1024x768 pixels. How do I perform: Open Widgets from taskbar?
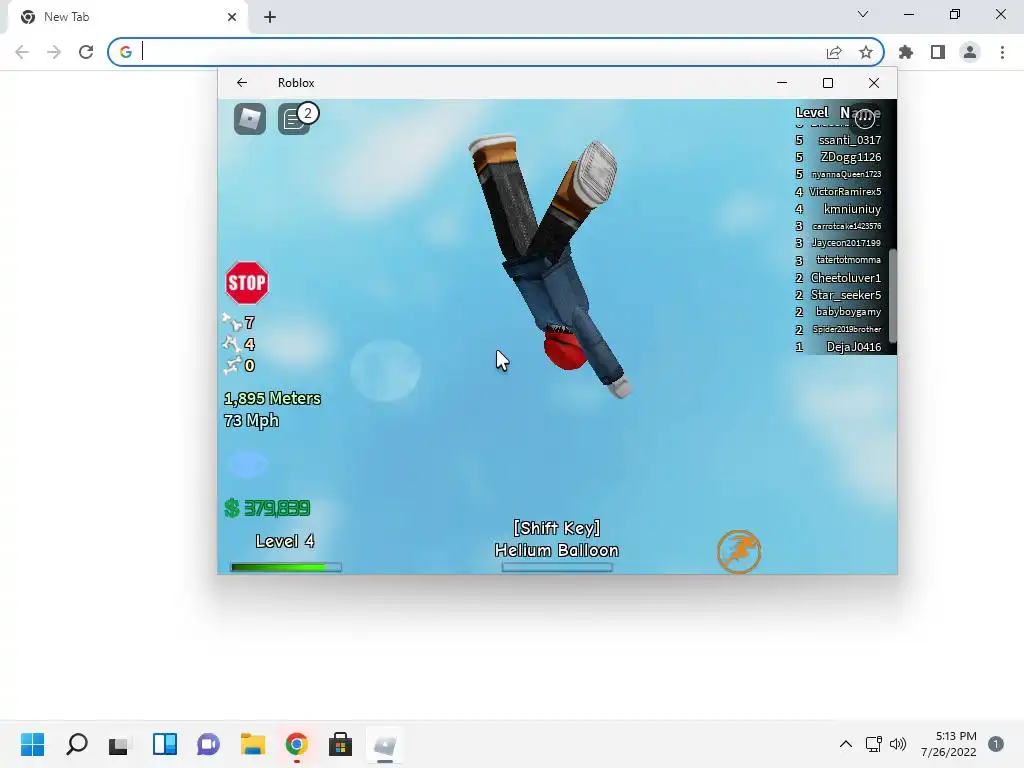165,744
